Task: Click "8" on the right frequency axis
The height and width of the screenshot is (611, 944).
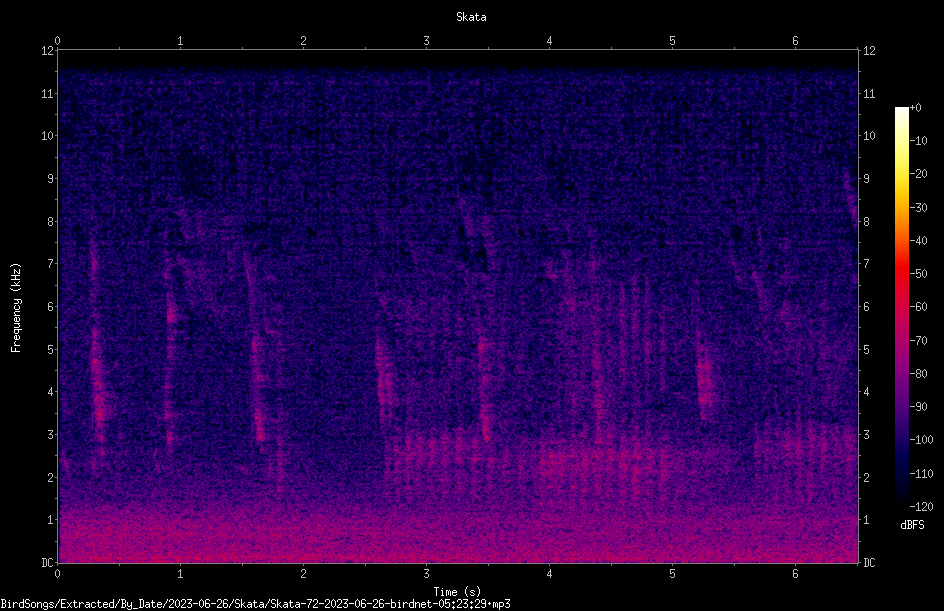Action: (866, 222)
